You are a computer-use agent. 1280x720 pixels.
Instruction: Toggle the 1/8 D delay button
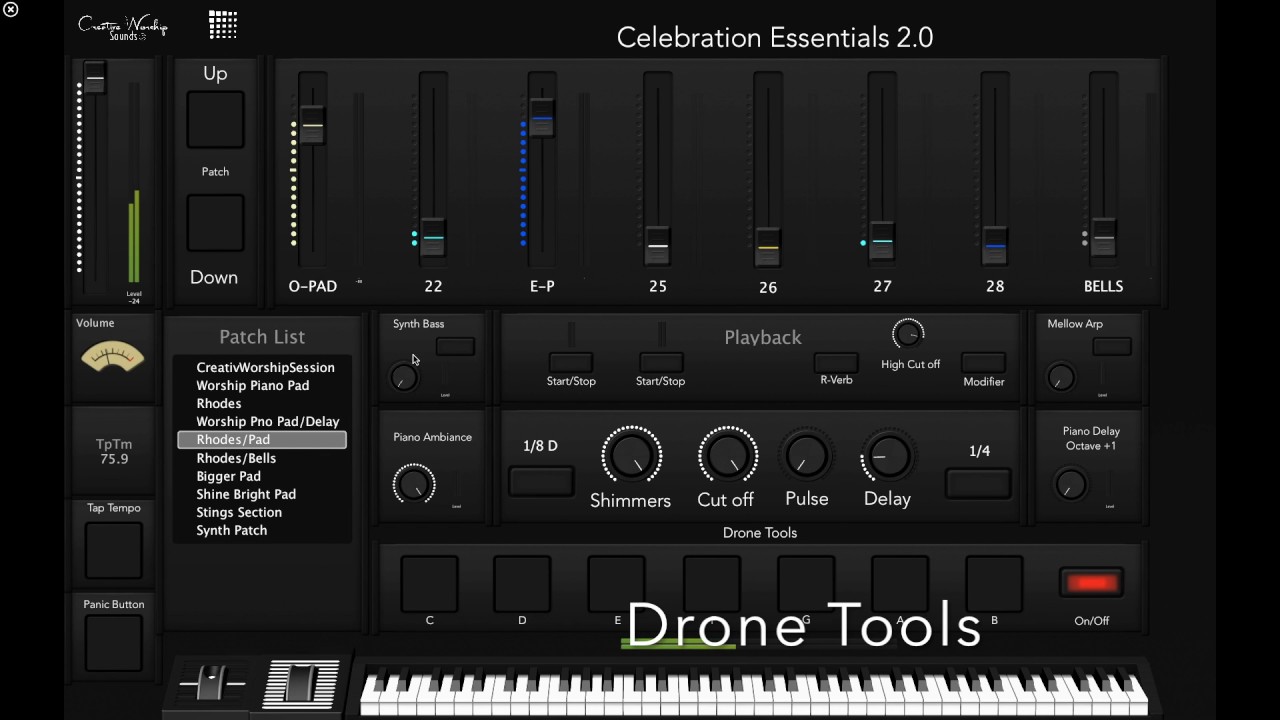point(541,482)
